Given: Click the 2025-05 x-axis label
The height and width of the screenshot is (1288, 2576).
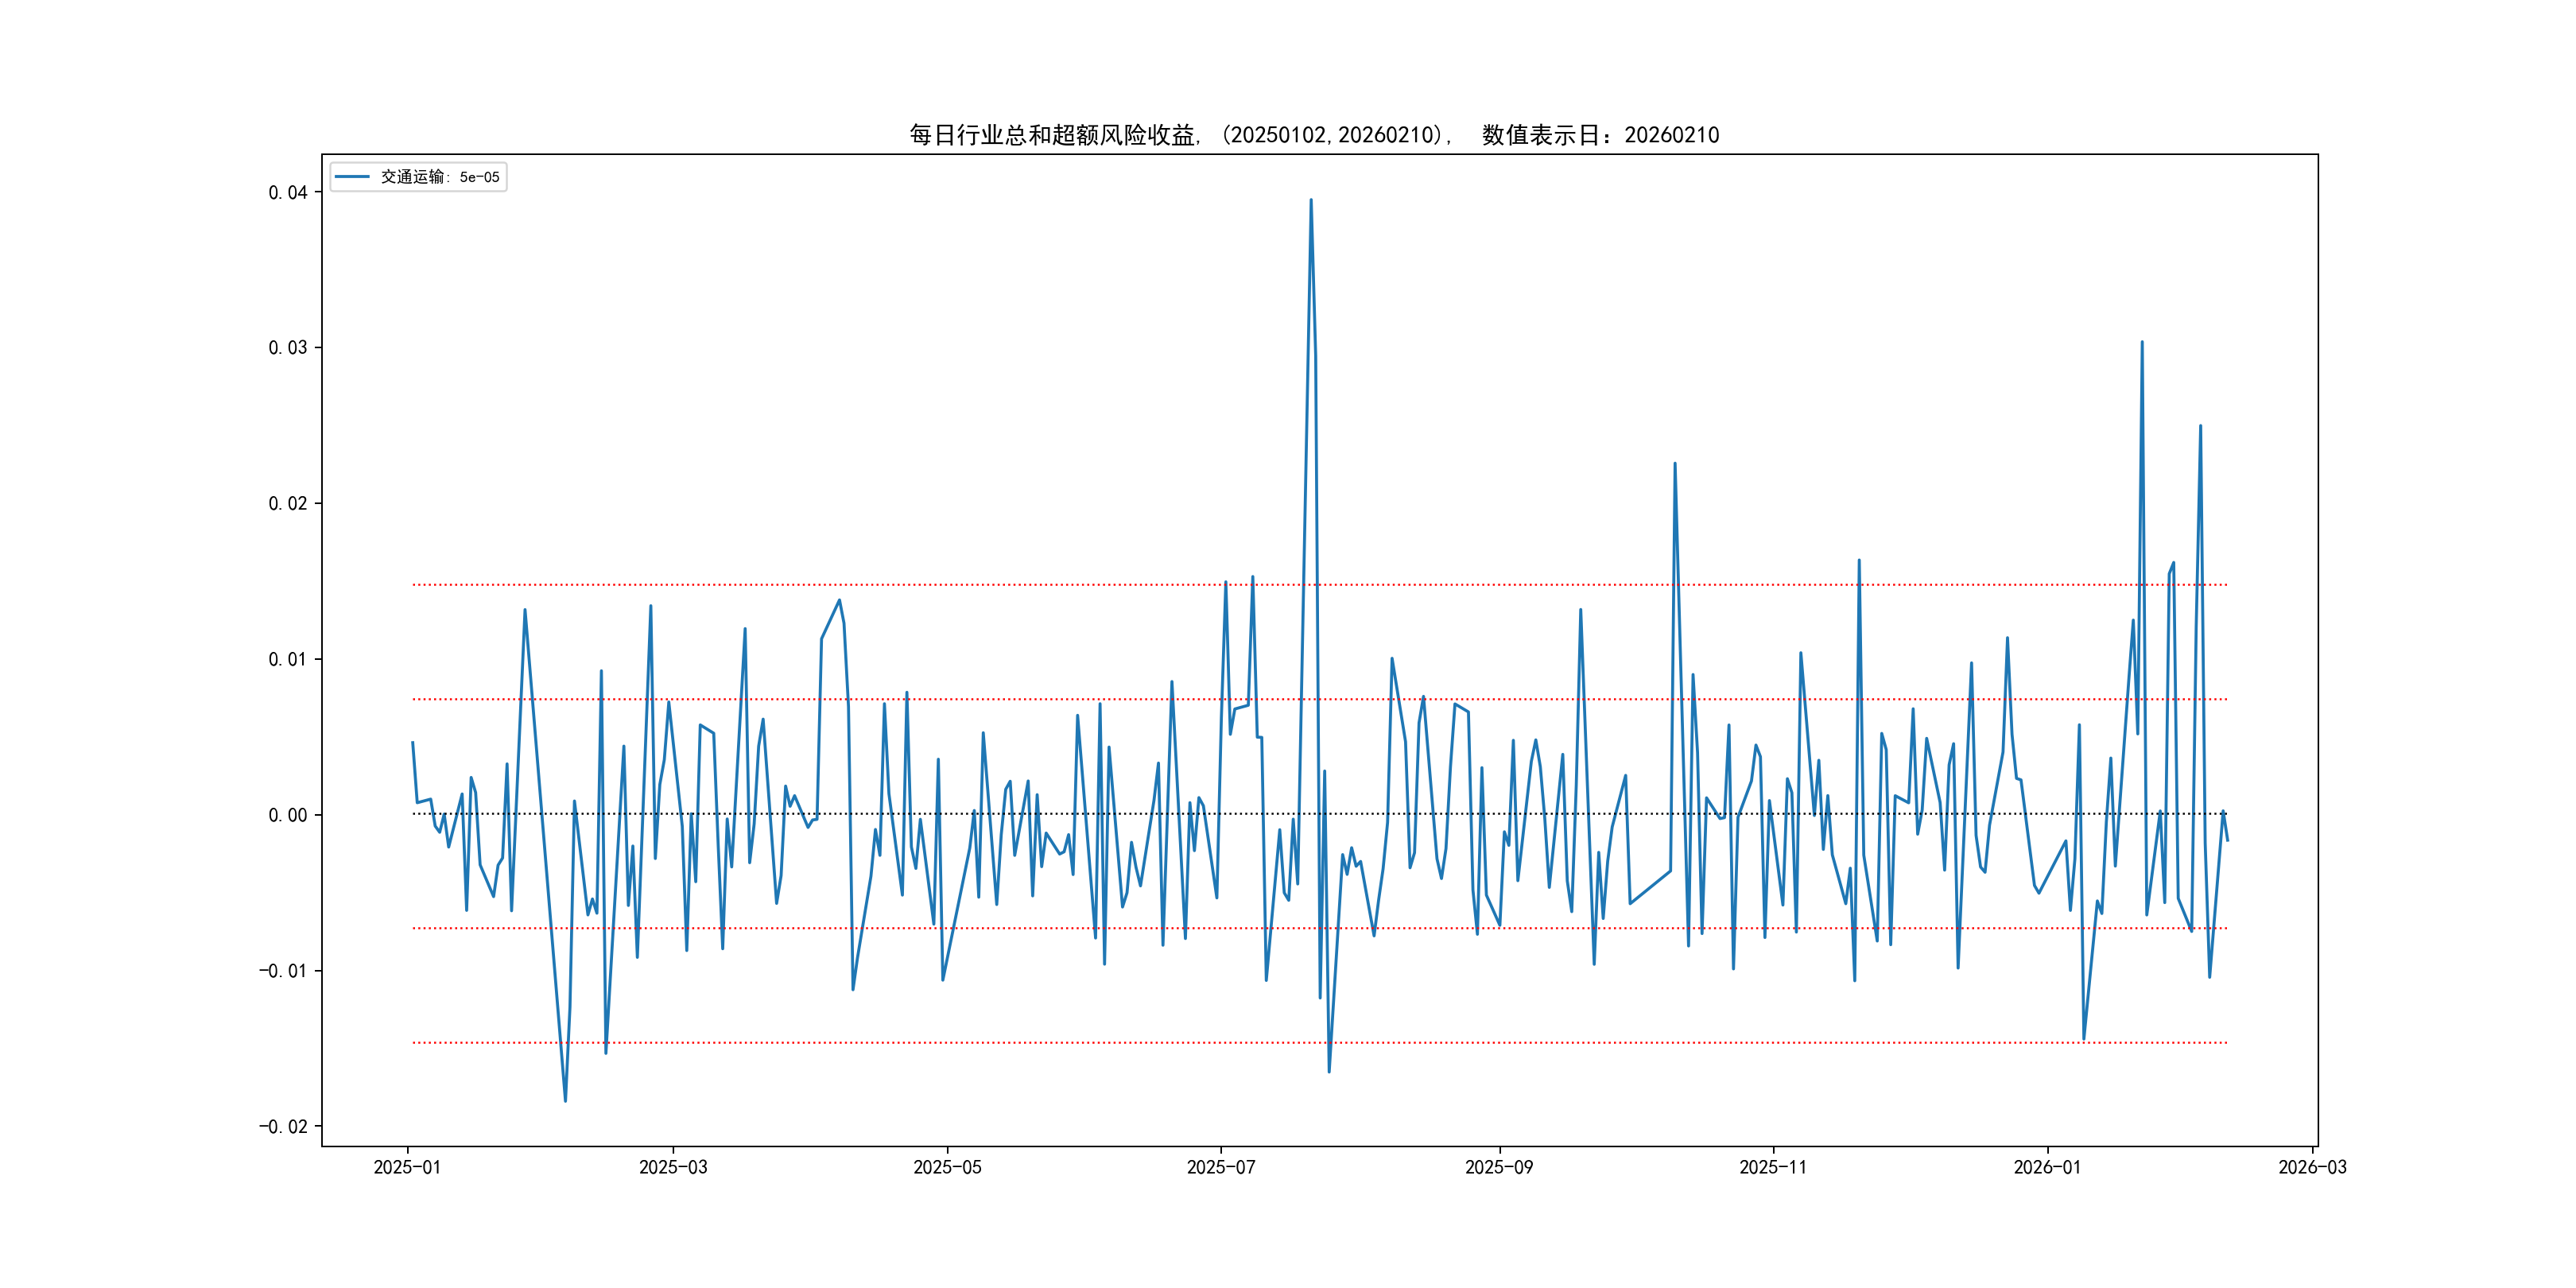Looking at the screenshot, I should pos(947,1167).
